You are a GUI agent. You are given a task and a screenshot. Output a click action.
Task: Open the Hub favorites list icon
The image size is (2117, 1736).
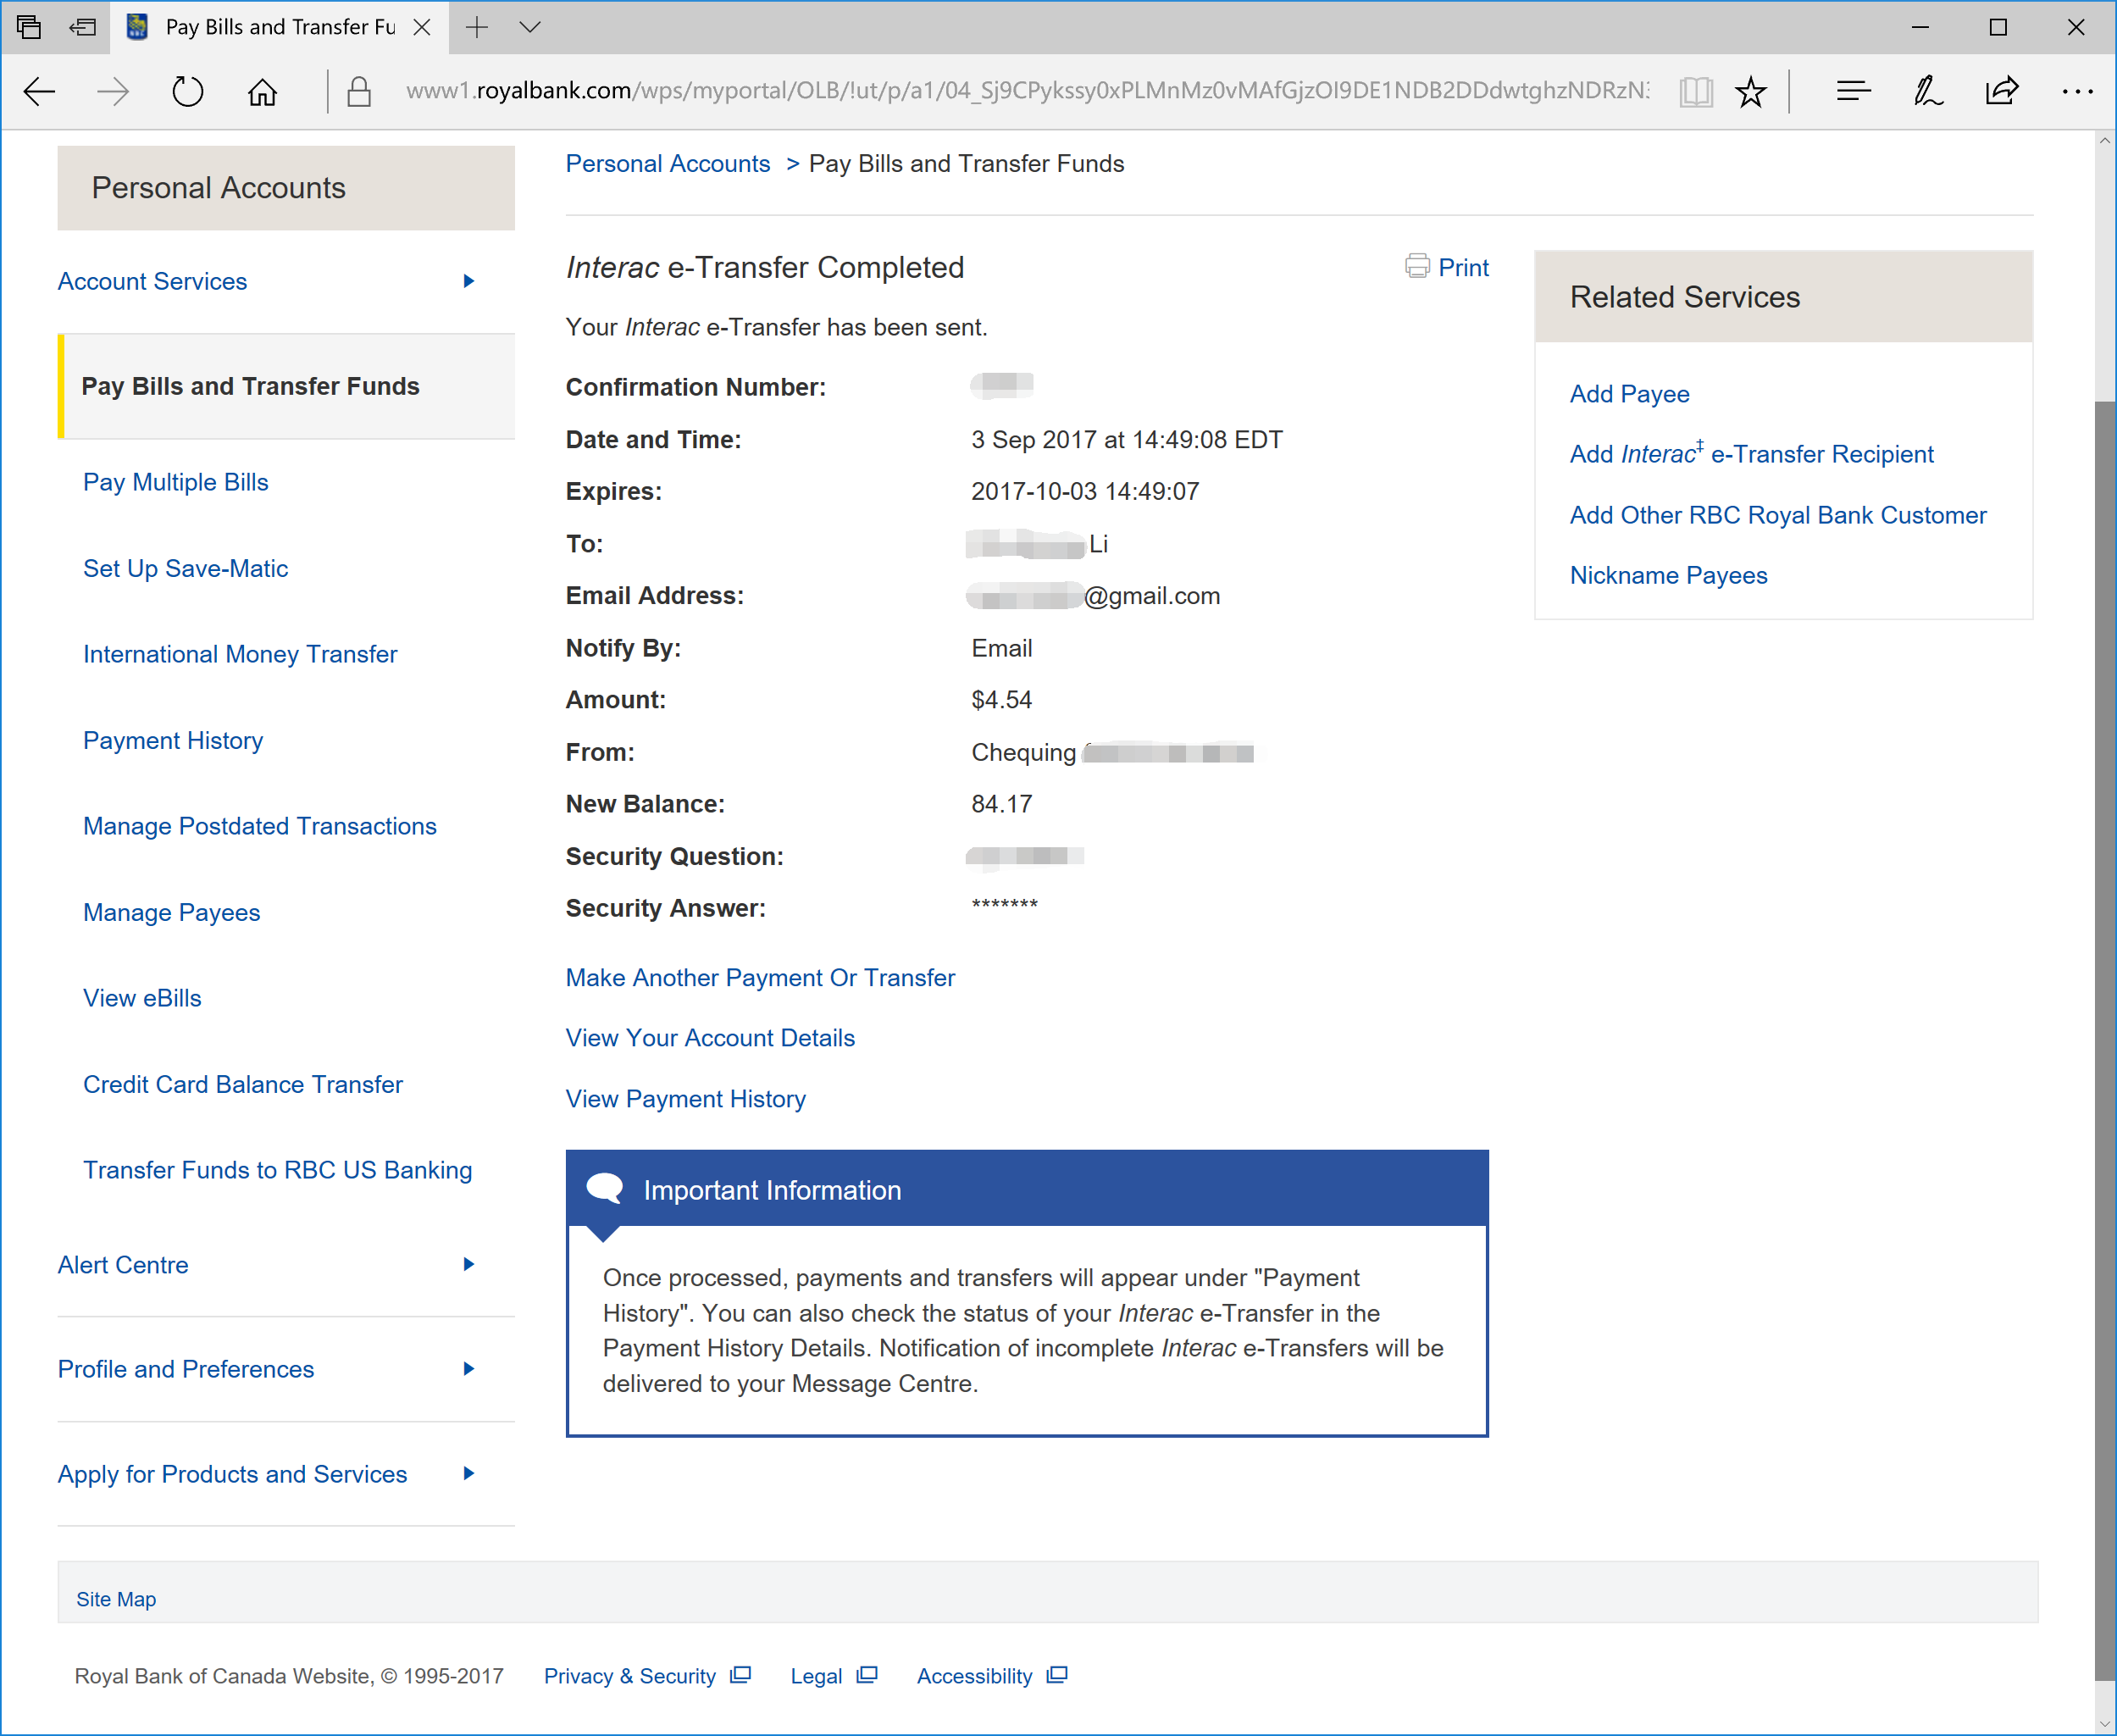(1853, 92)
